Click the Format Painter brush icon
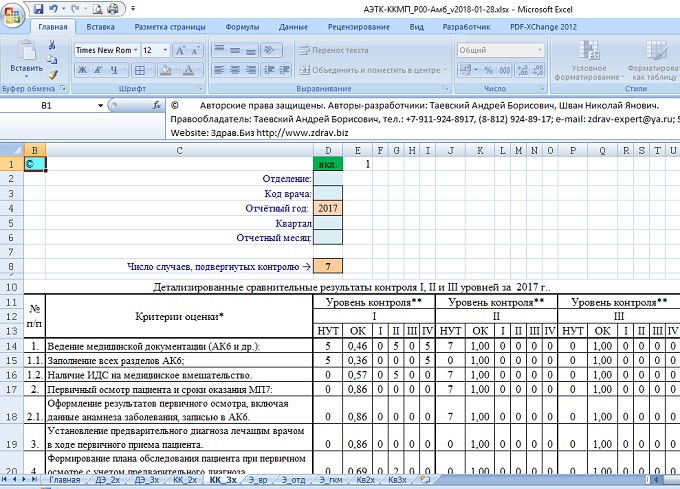Image resolution: width=680 pixels, height=489 pixels. coord(52,75)
